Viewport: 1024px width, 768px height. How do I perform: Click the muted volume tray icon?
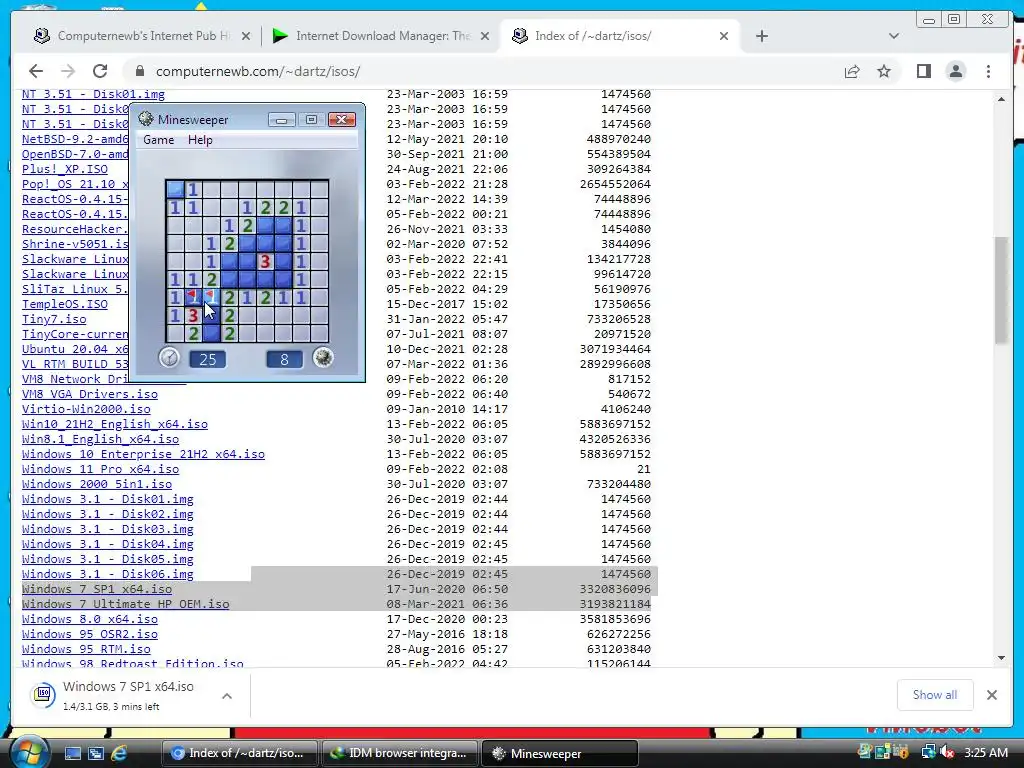click(x=946, y=752)
